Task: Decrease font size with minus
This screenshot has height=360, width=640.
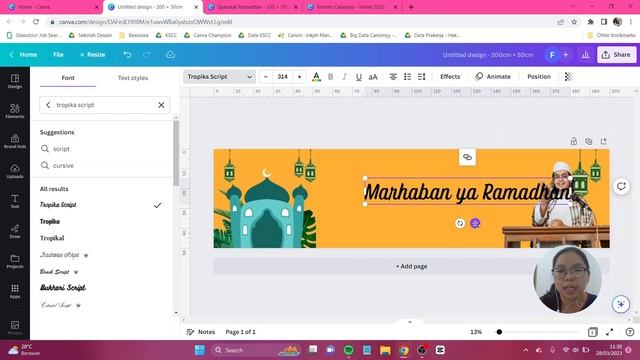Action: 266,77
